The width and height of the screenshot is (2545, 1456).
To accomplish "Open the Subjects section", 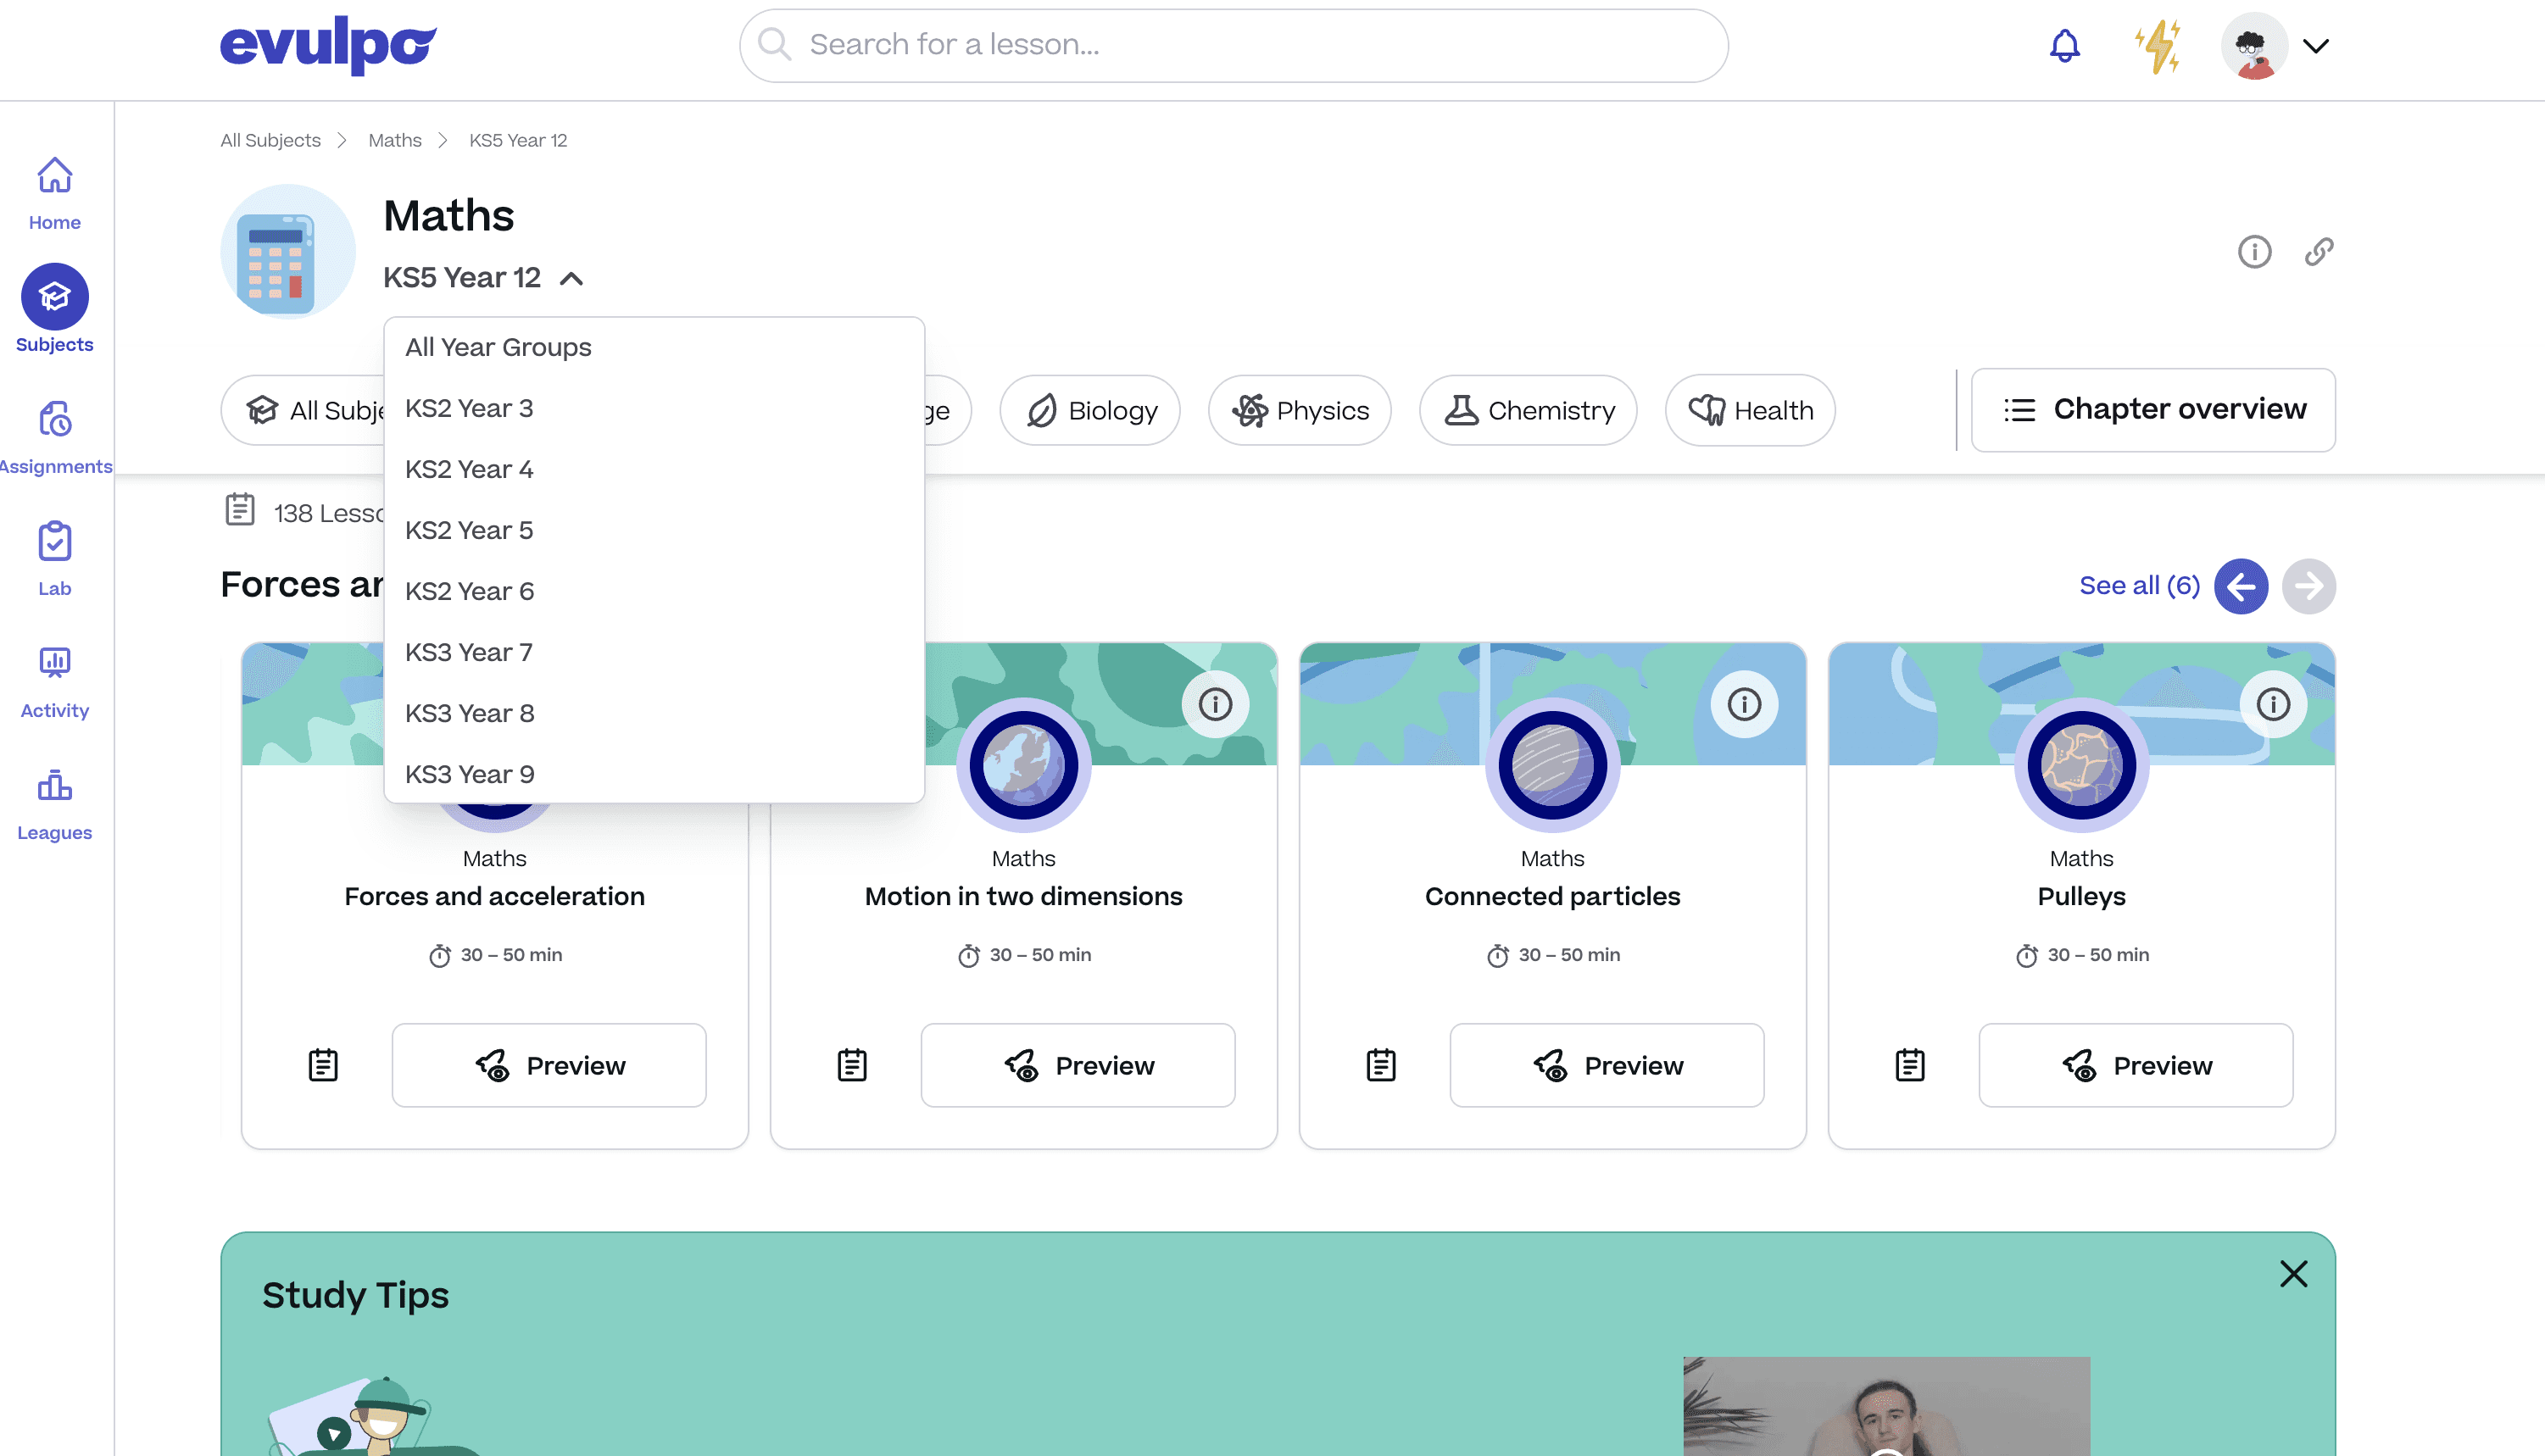I will click(x=53, y=310).
